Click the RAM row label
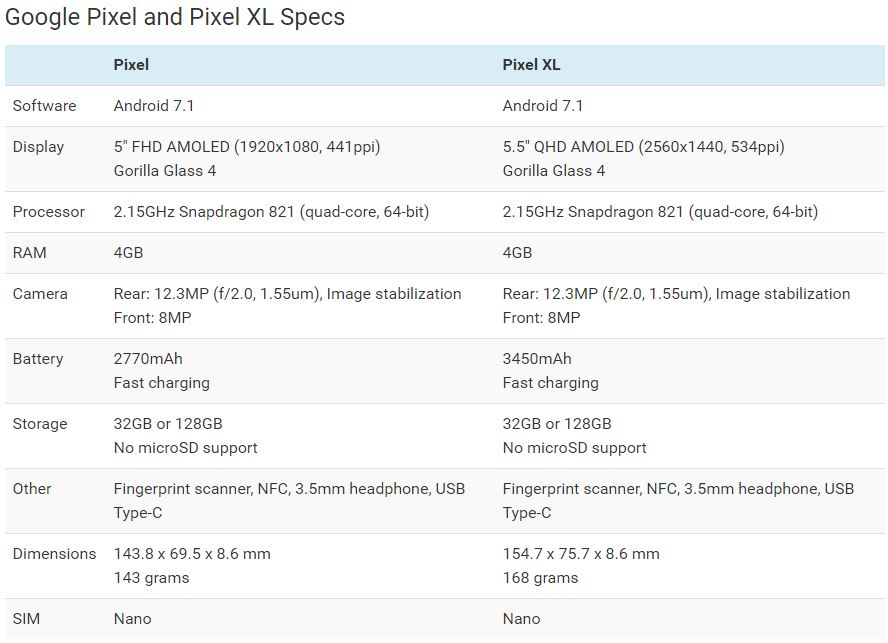The height and width of the screenshot is (643, 888). [29, 253]
